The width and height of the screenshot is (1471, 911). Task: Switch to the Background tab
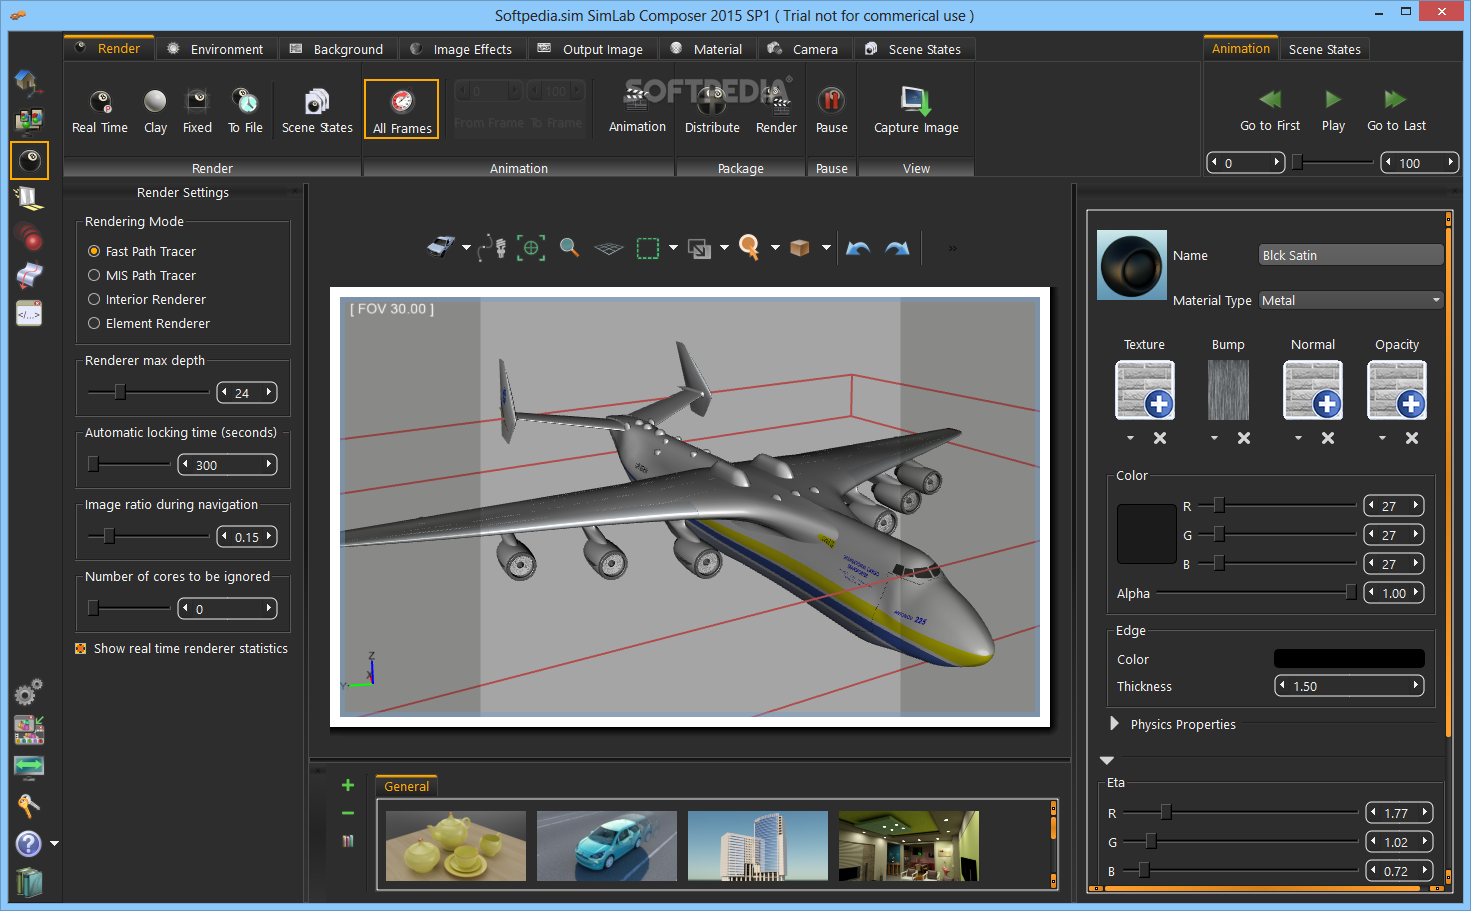(336, 49)
